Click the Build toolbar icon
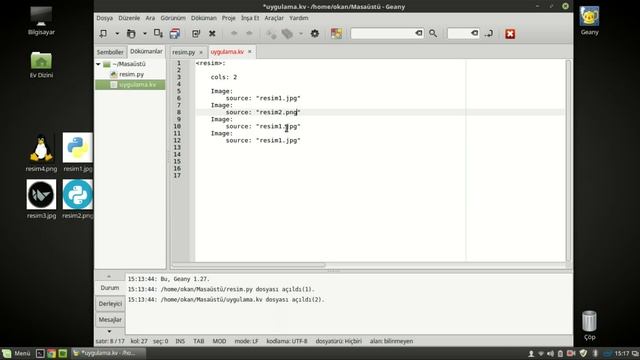Image resolution: width=640 pixels, height=360 pixels. (287, 34)
